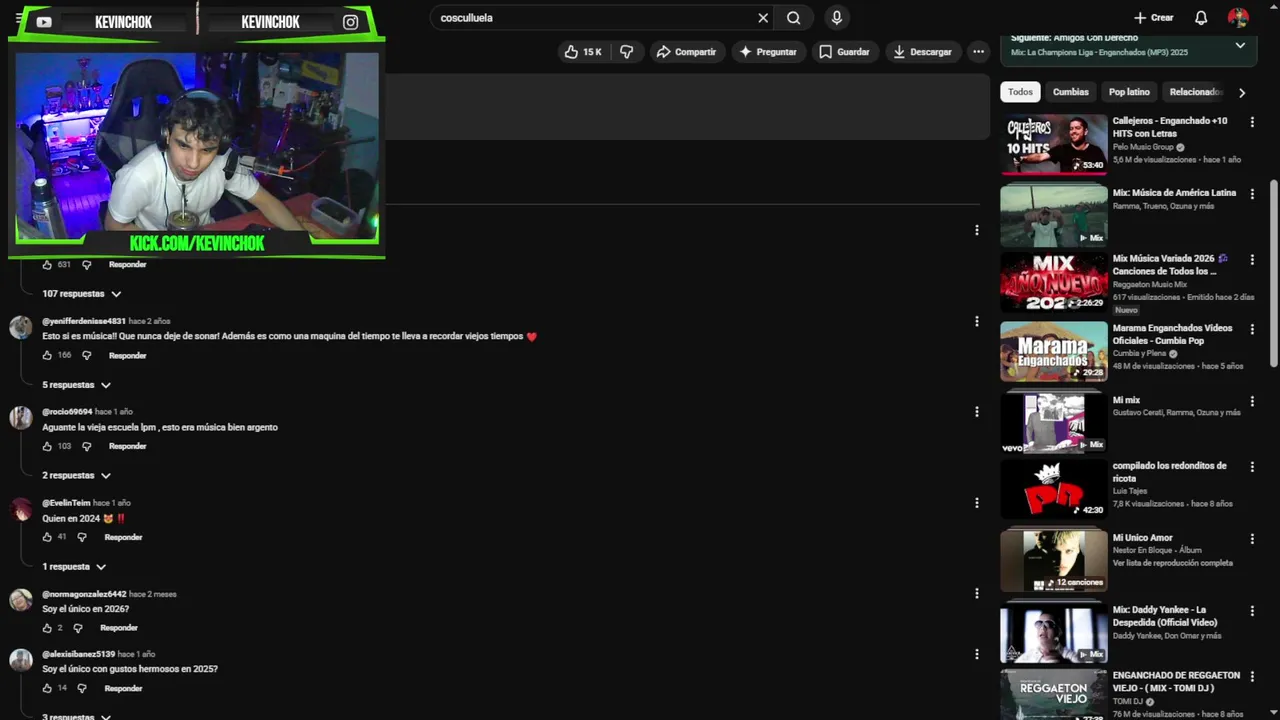Dislike rocio69694's comment

coord(86,447)
